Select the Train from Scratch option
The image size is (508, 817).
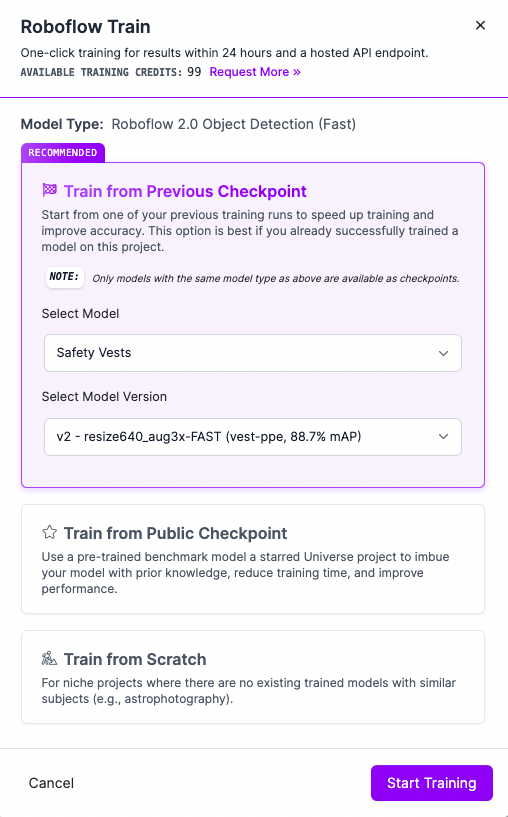pos(253,677)
